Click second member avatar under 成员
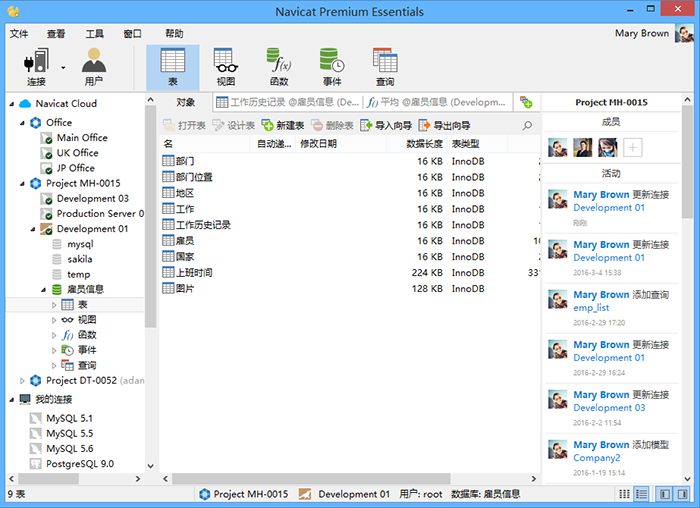Viewport: 700px width, 508px height. click(x=583, y=148)
